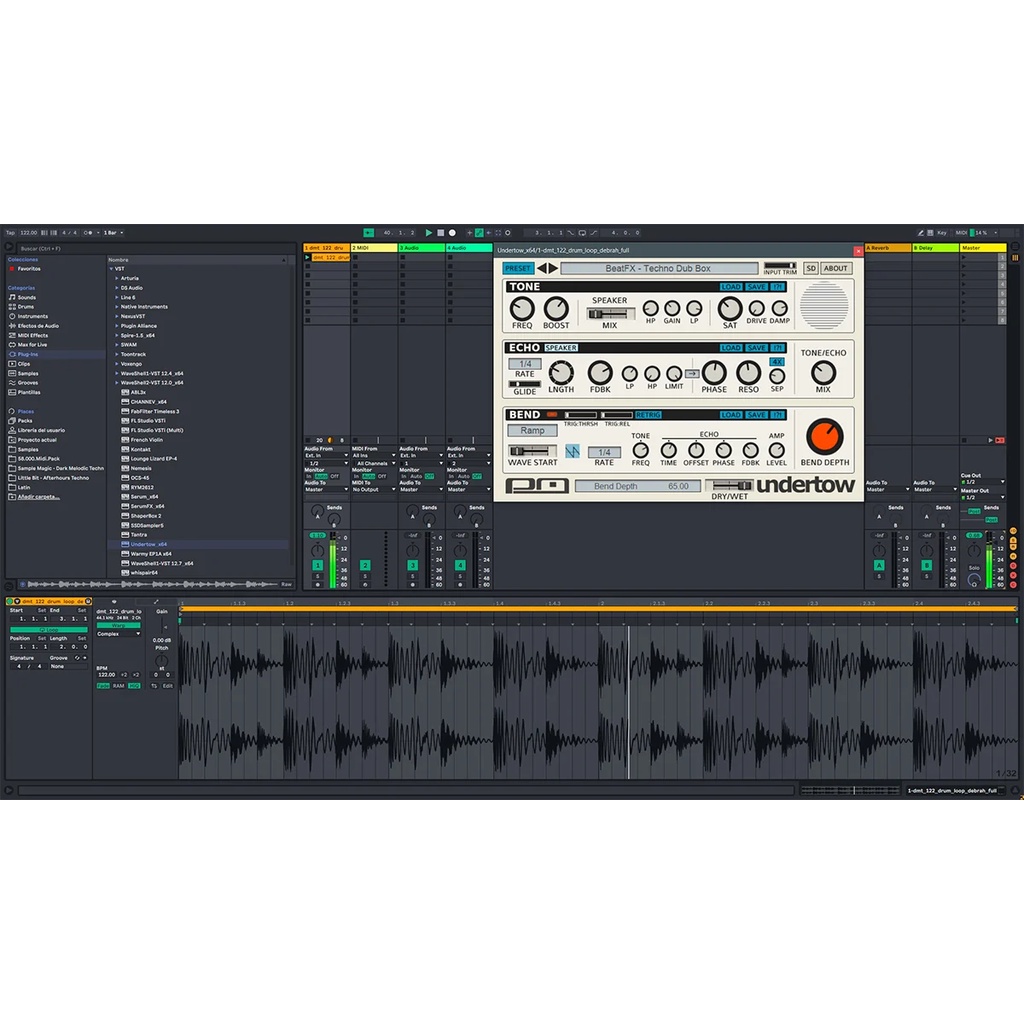The image size is (1024, 1024).
Task: Select Samples category in browser
Action: coord(29,373)
